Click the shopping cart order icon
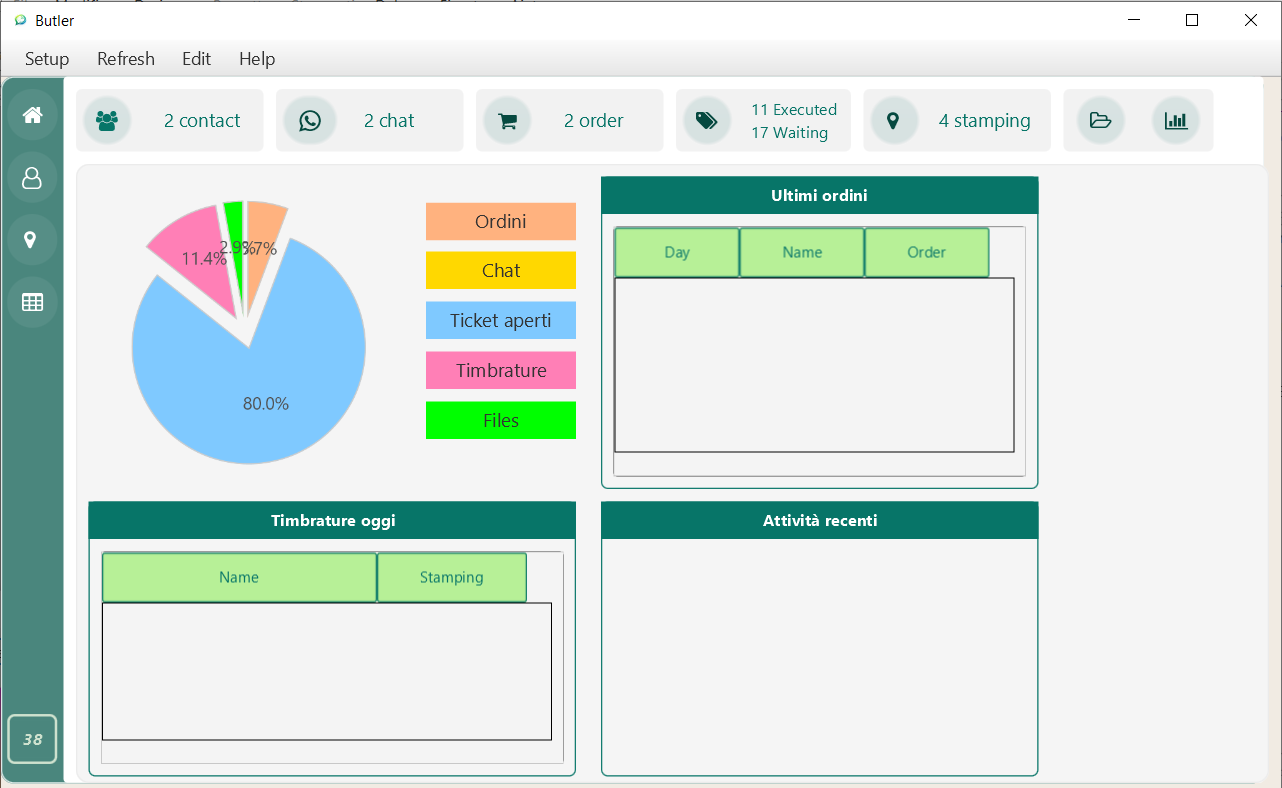The height and width of the screenshot is (788, 1282). [x=507, y=121]
